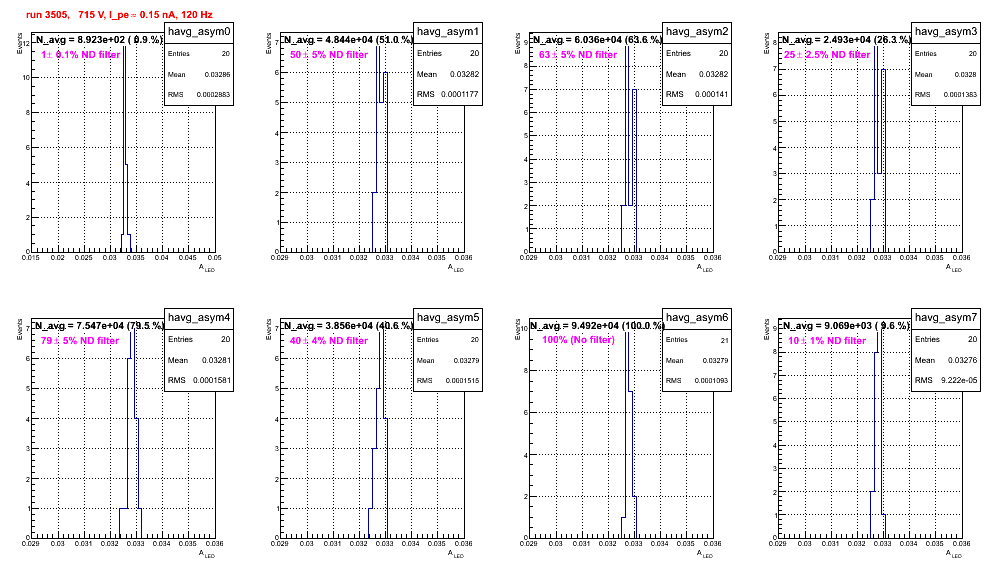Click RMS value 0.0001383 in havg_asym3
This screenshot has width=996, height=572.
coord(960,95)
